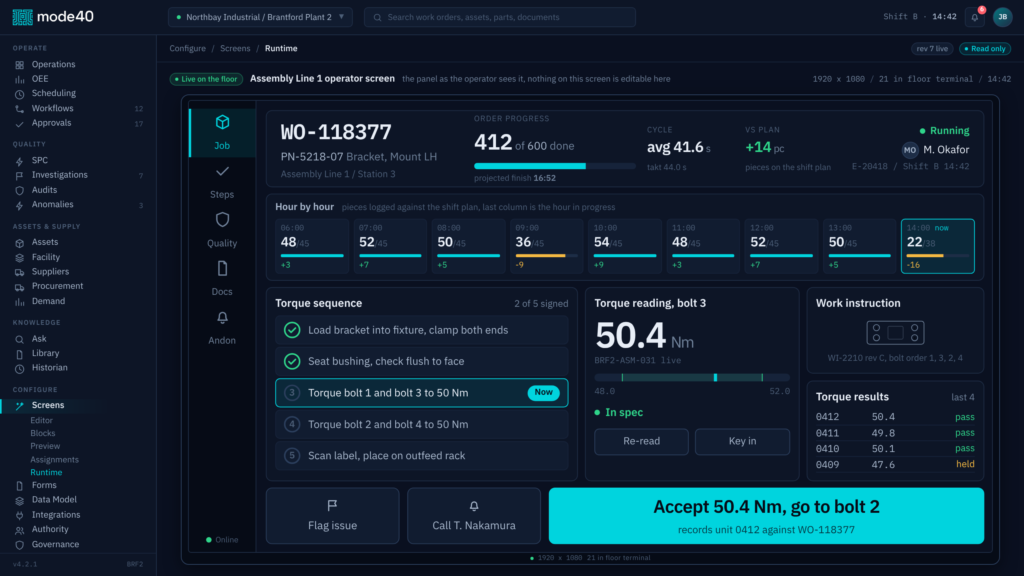Click Accept 50.4 Nm, go to bolt 2
The image size is (1024, 576).
pyautogui.click(x=766, y=516)
